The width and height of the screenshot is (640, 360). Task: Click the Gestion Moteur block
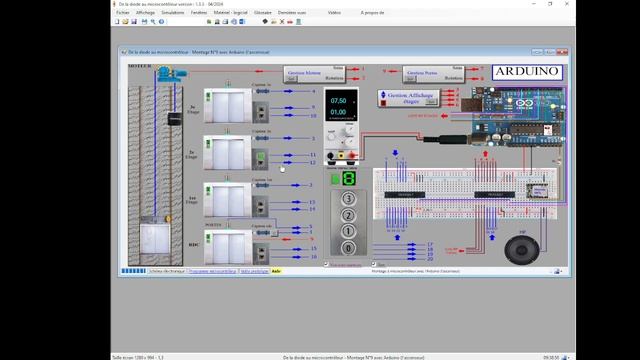click(314, 74)
